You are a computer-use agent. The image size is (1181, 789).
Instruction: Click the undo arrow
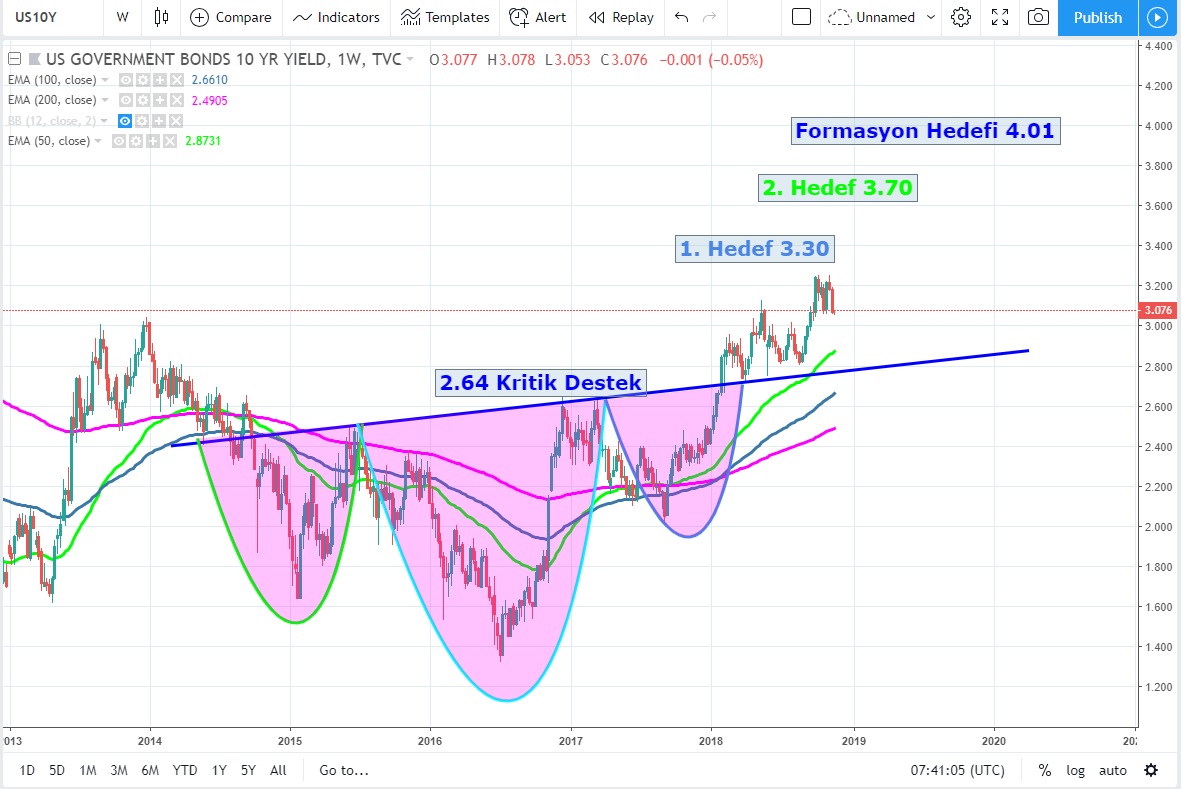(682, 17)
